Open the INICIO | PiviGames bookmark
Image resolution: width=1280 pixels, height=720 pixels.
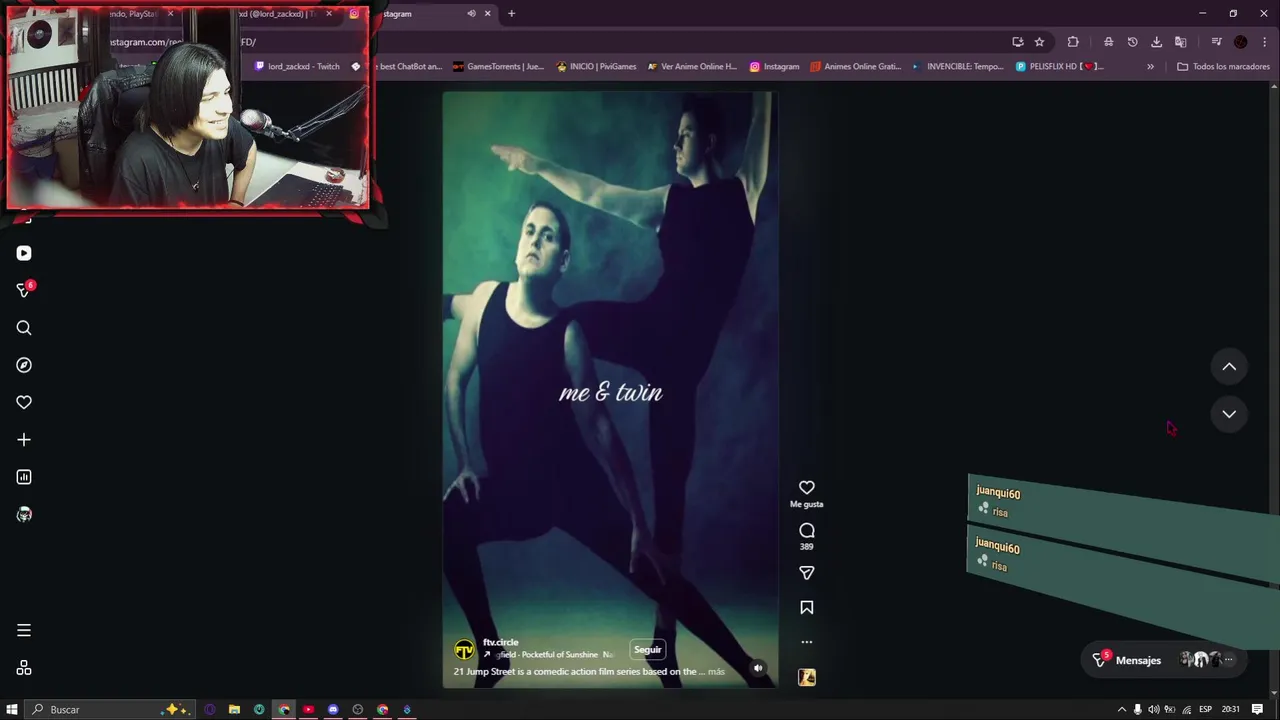coord(597,66)
